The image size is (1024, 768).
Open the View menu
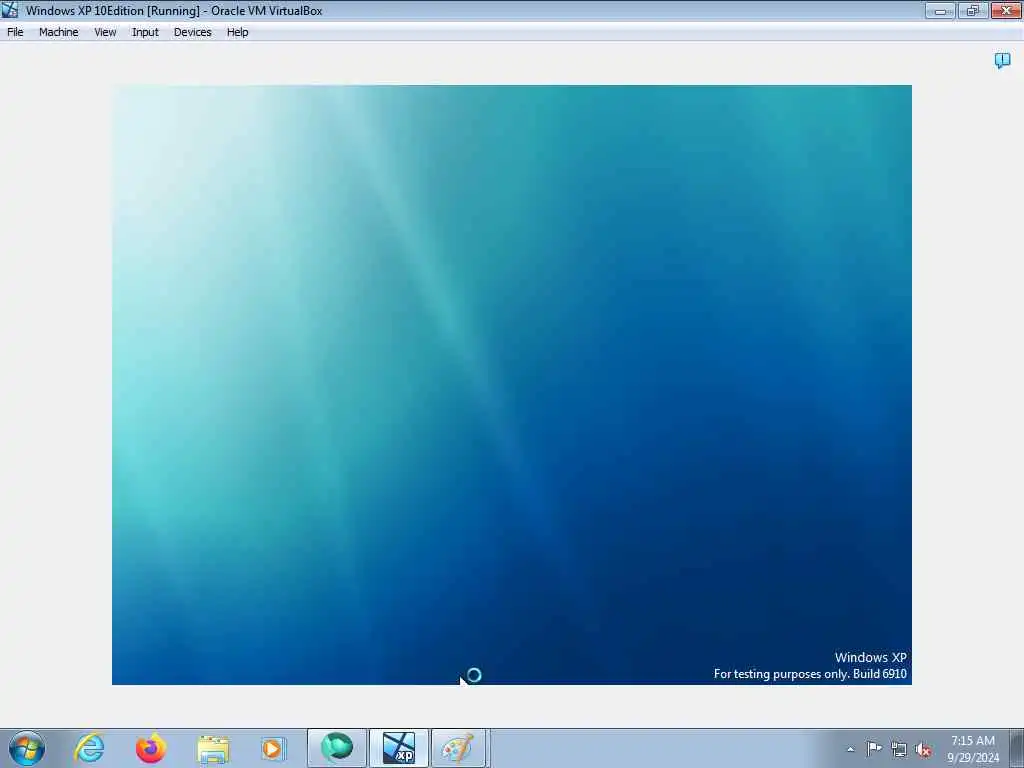(x=104, y=32)
